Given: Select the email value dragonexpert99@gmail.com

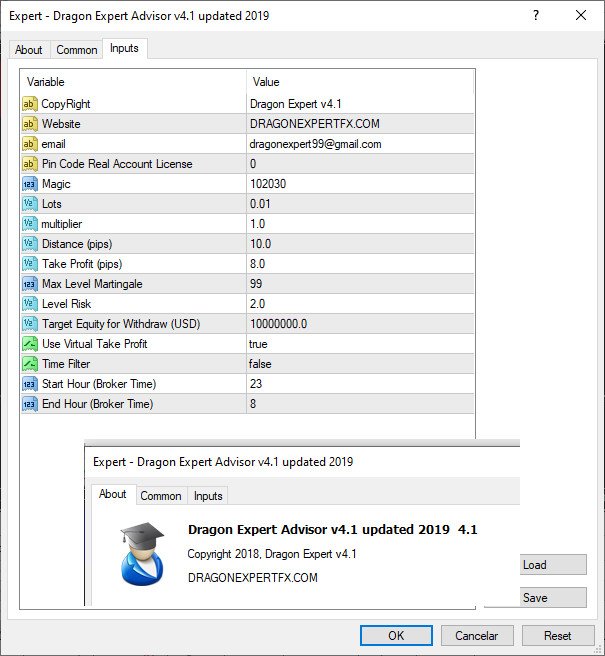Looking at the screenshot, I should pos(361,144).
